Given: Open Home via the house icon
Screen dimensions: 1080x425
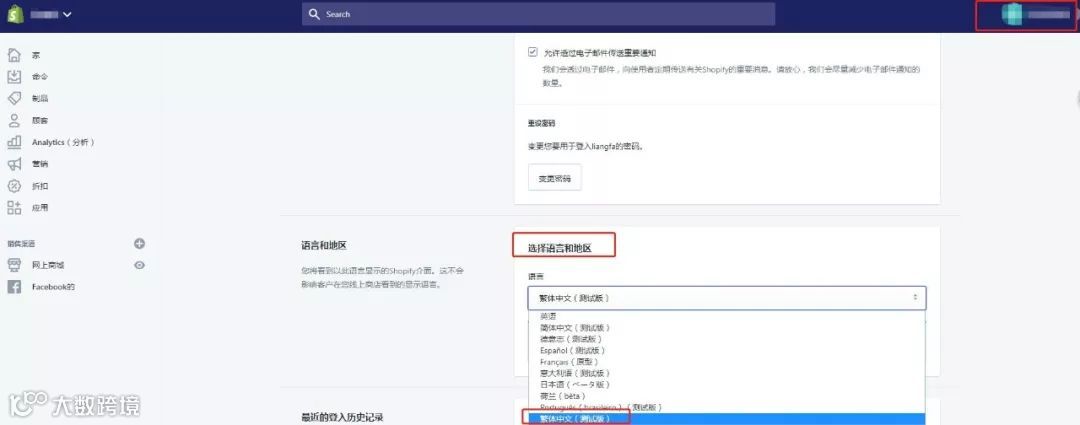Looking at the screenshot, I should [x=14, y=54].
